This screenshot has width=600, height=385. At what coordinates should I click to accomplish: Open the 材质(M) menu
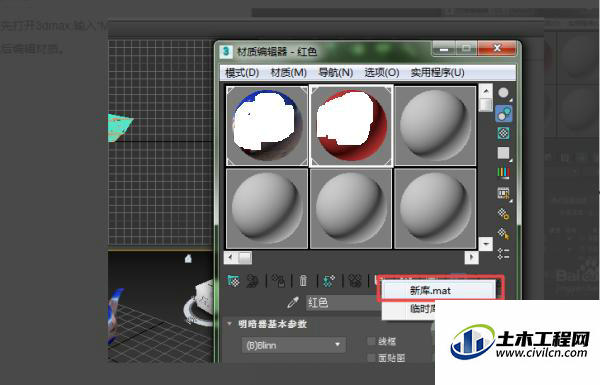(x=289, y=72)
